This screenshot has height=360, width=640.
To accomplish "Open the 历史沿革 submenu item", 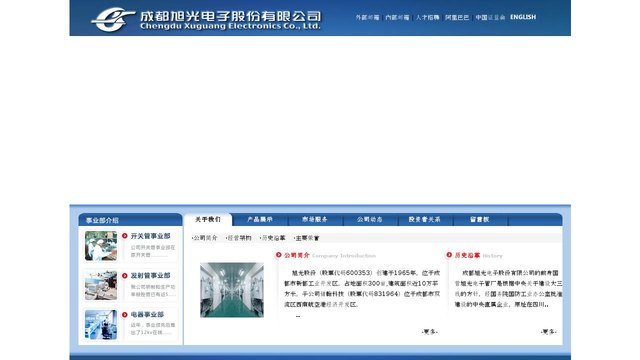I will pyautogui.click(x=273, y=238).
